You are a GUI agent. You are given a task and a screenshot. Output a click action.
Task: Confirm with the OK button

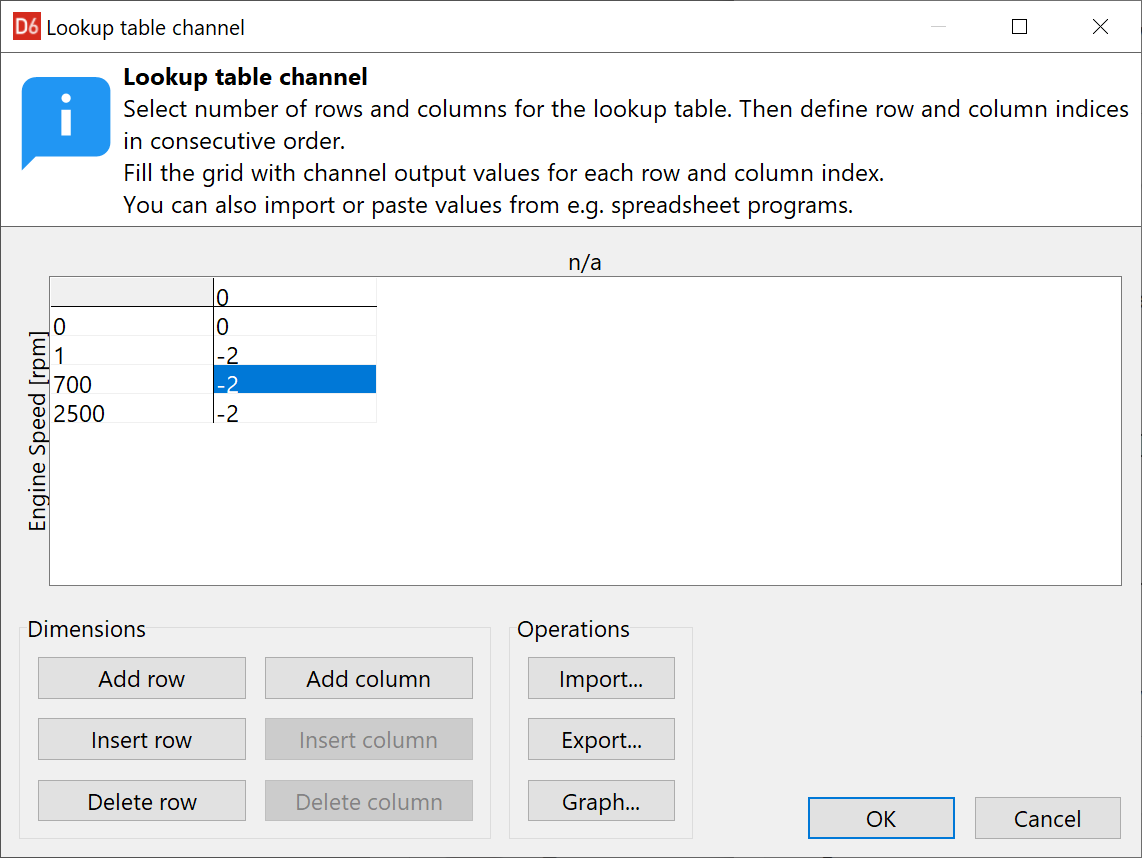click(881, 818)
